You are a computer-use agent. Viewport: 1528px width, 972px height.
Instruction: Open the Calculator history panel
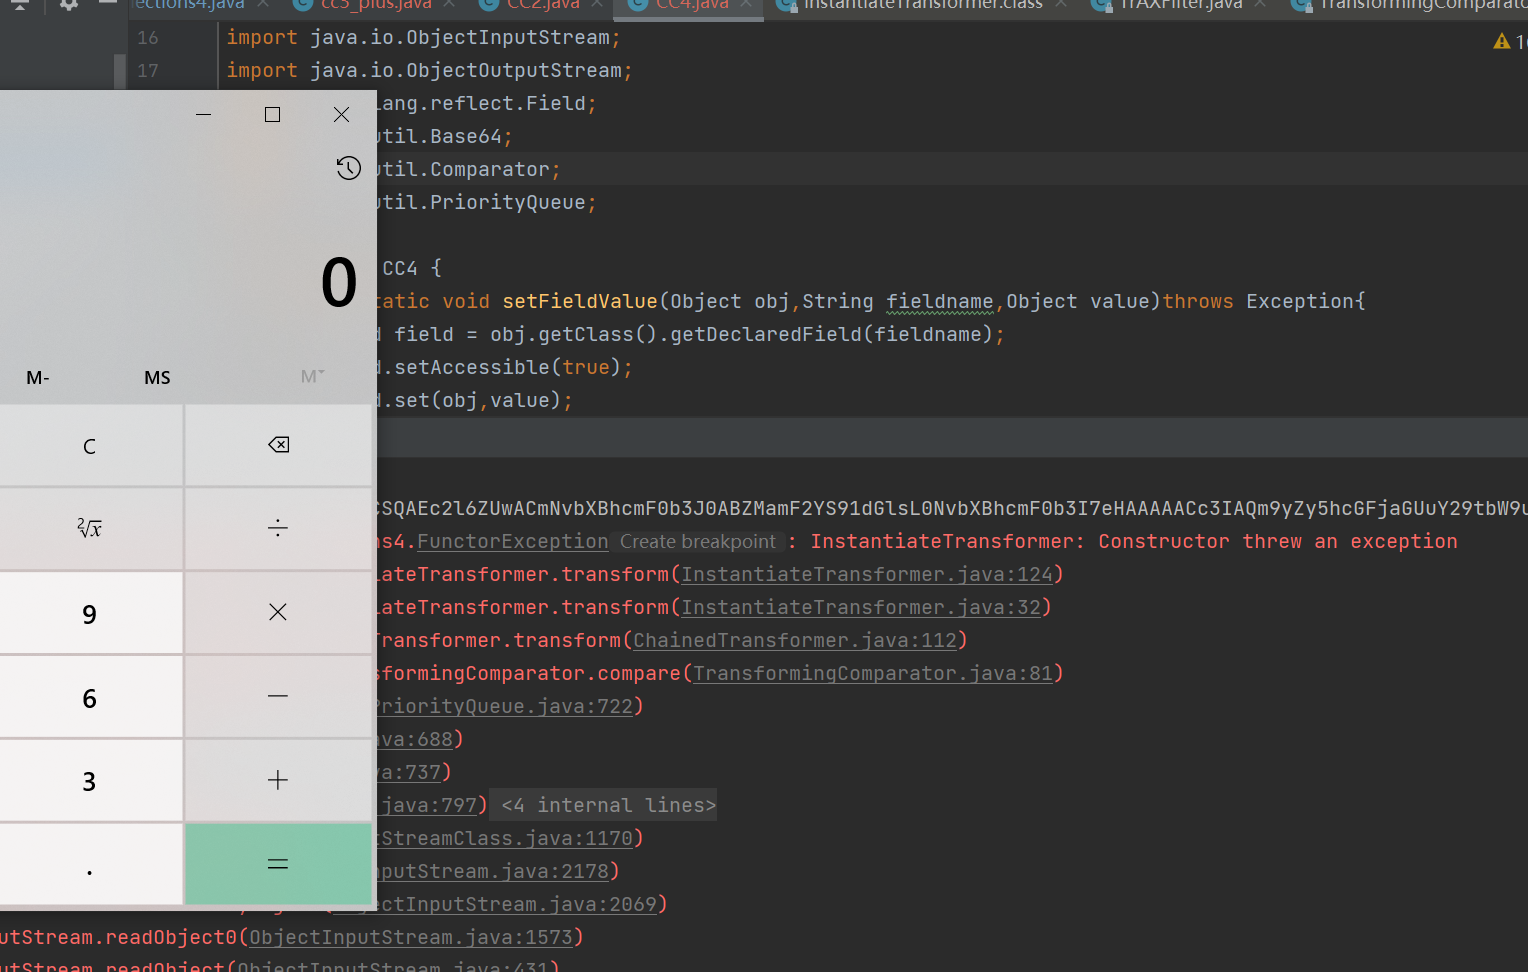pos(348,168)
